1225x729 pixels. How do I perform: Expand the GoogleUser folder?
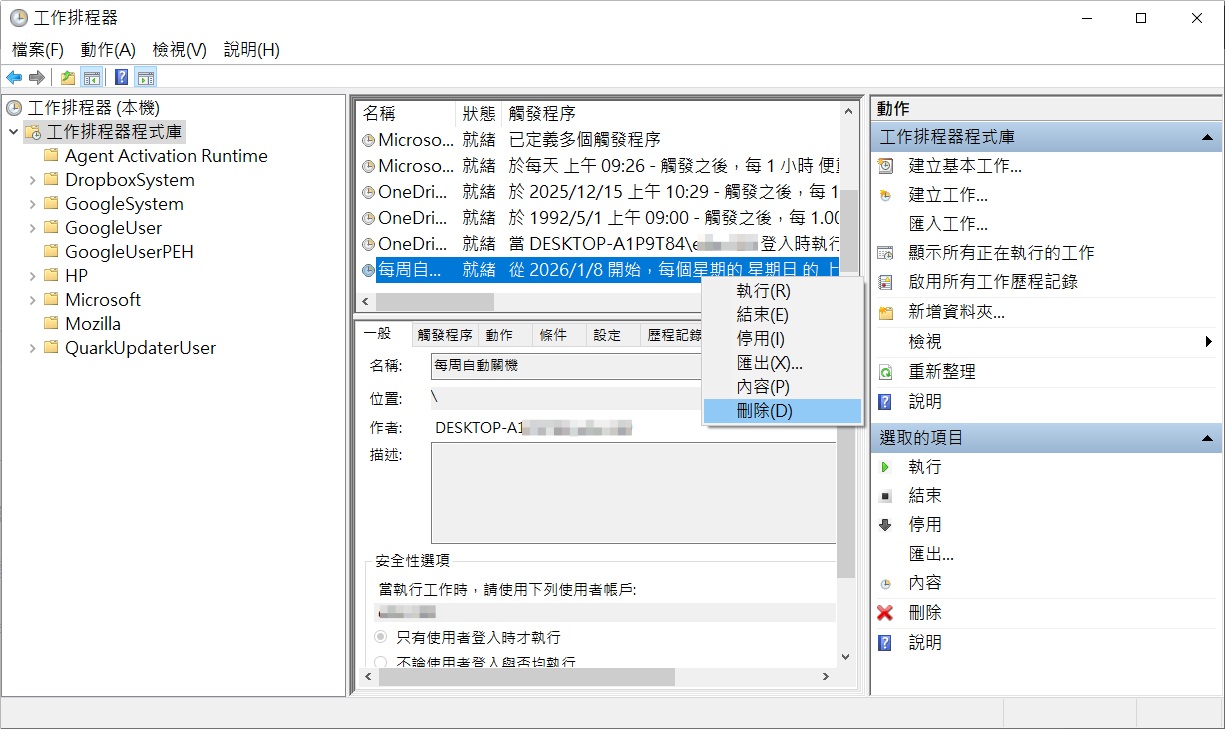point(32,228)
